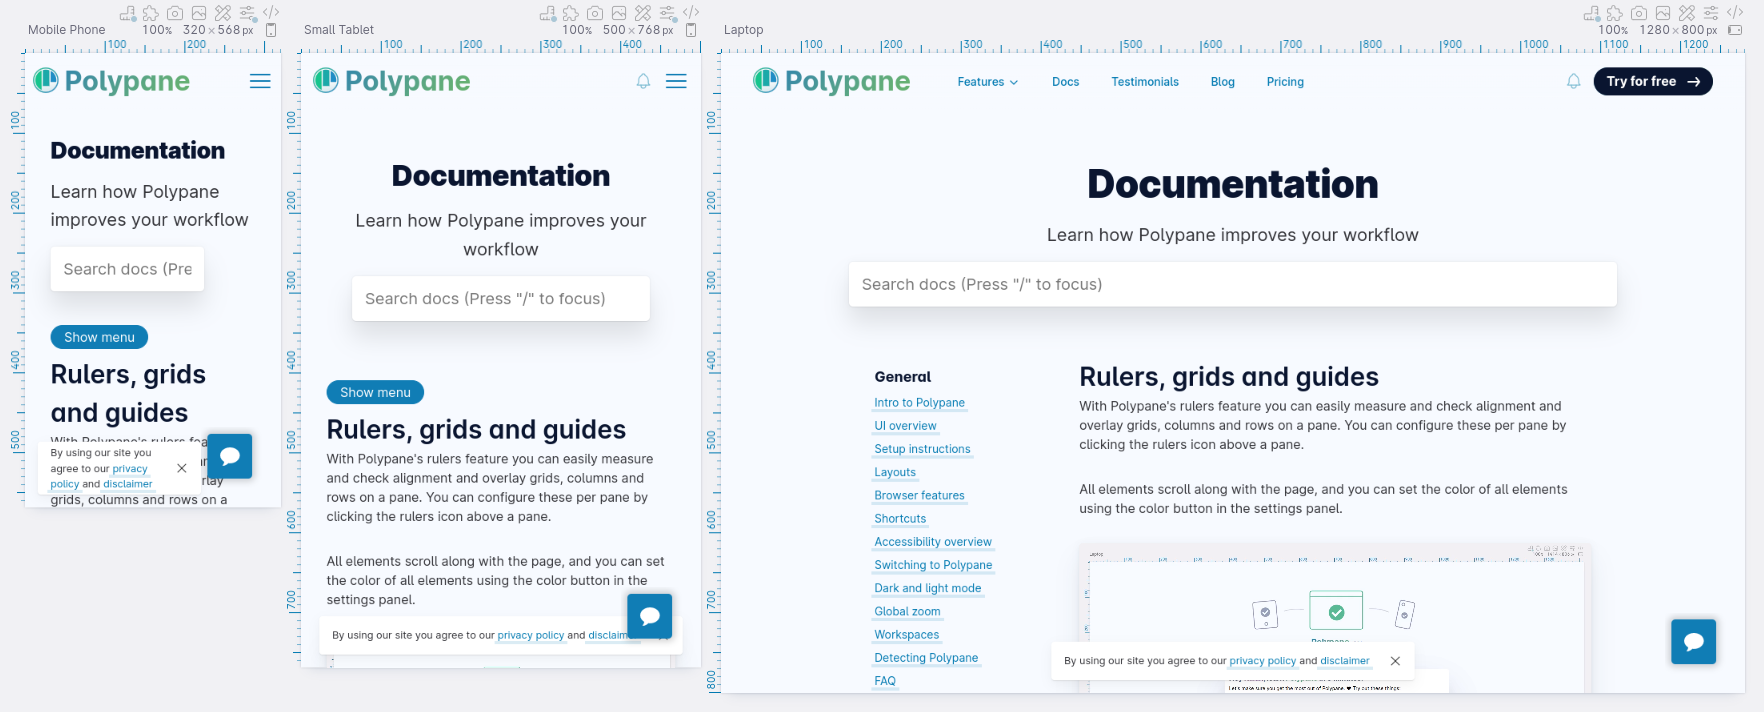This screenshot has width=1764, height=712.
Task: Open pencil-ruler overlay icon on Small Tablet pane
Action: click(643, 13)
